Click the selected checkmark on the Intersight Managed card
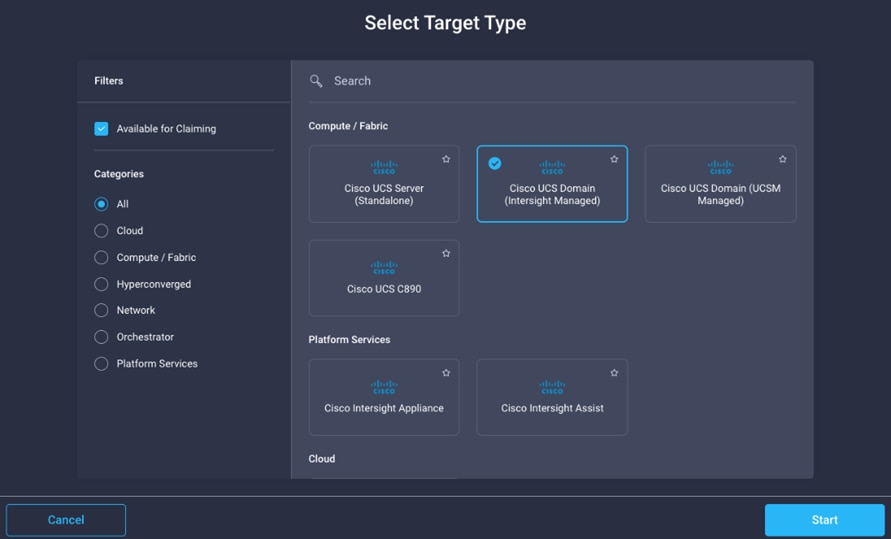The width and height of the screenshot is (891, 539). [x=495, y=164]
